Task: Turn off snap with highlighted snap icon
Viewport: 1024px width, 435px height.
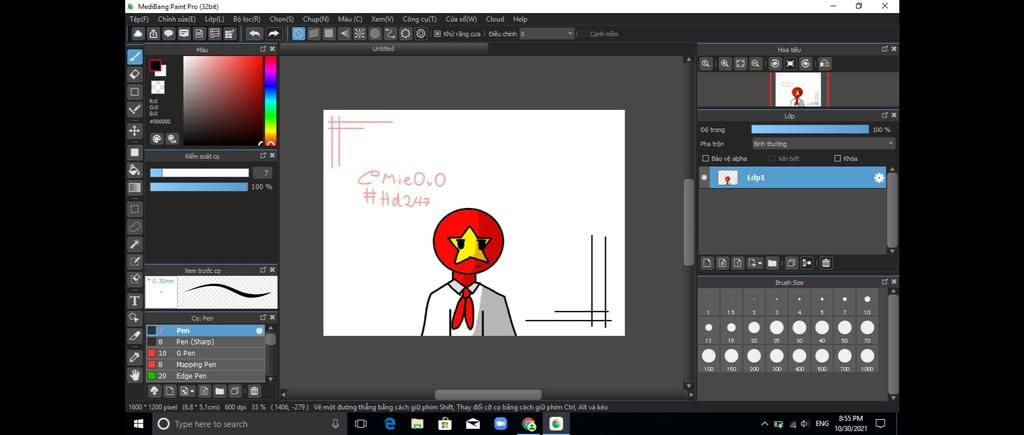Action: (x=298, y=34)
